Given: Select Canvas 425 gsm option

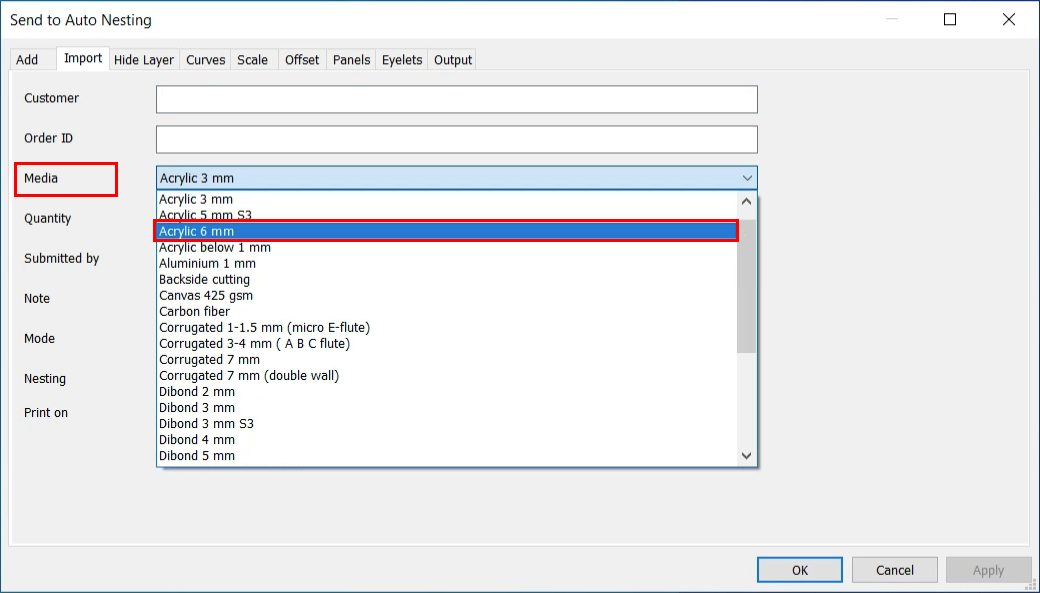Looking at the screenshot, I should [x=206, y=295].
